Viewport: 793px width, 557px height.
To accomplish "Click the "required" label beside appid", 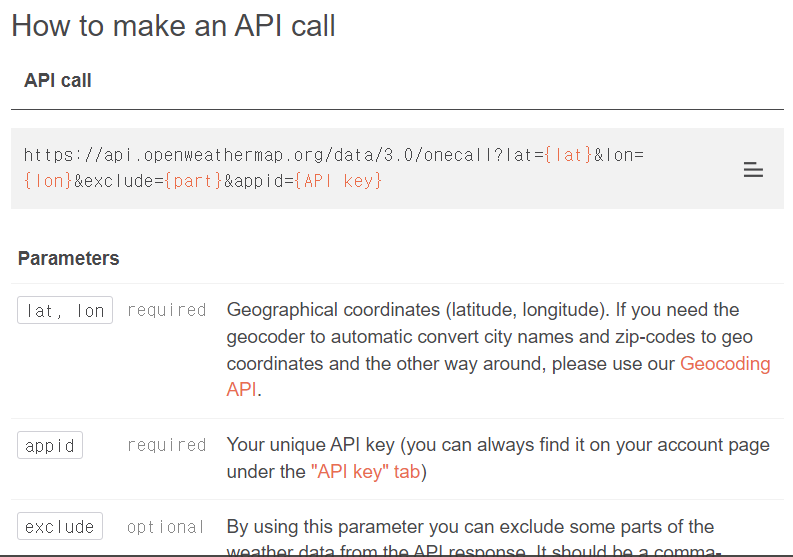I will [166, 445].
